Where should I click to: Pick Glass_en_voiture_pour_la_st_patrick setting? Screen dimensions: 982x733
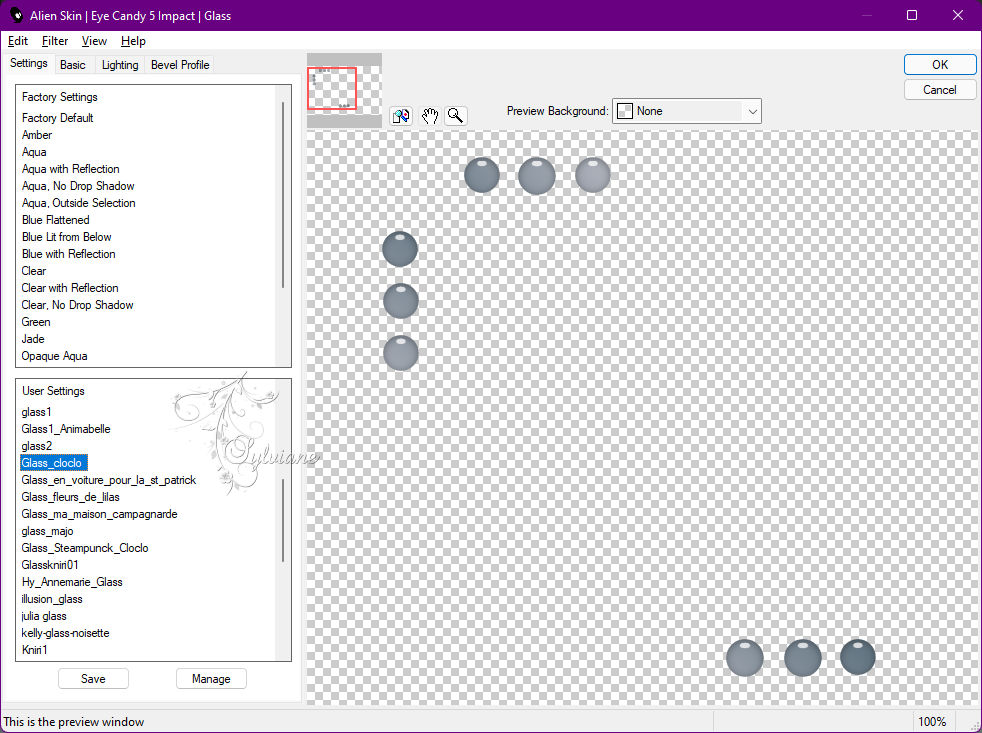tap(108, 479)
